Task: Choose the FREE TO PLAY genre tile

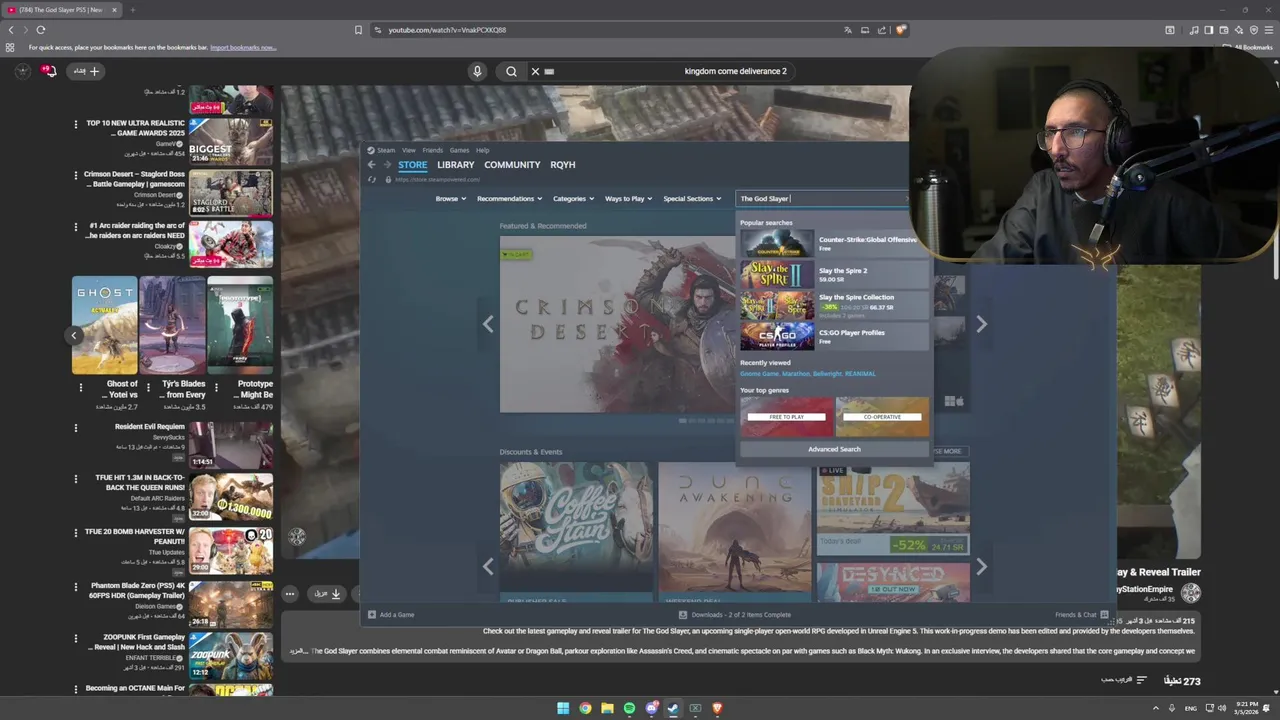Action: point(786,416)
